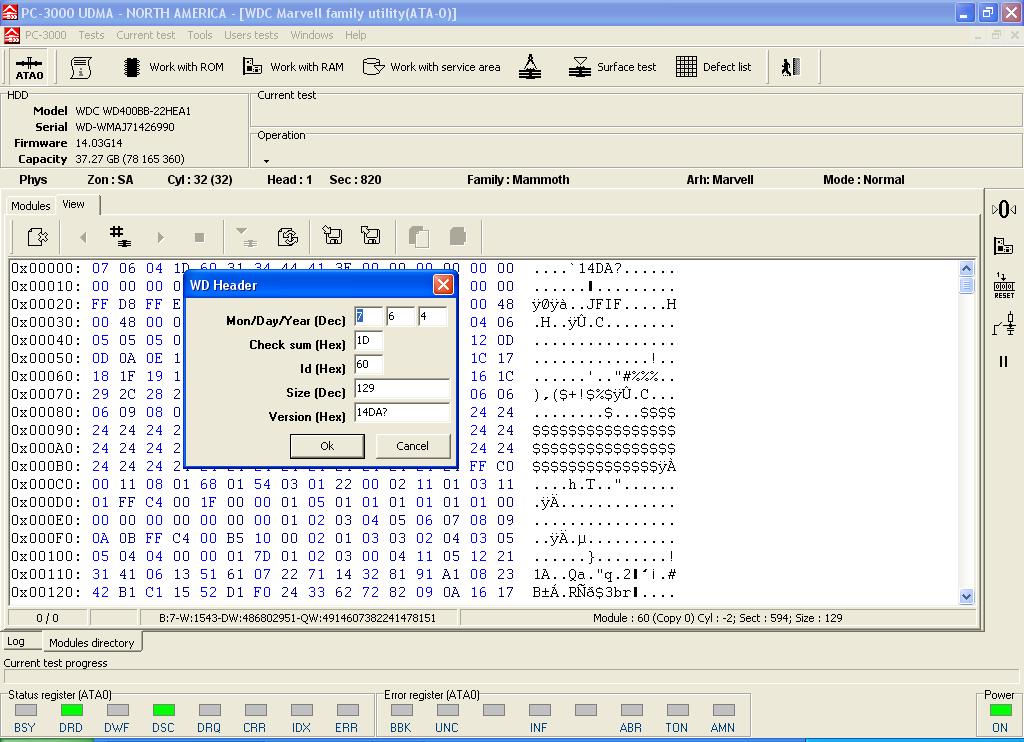
Task: Click the Current test progress bar
Action: [x=511, y=677]
